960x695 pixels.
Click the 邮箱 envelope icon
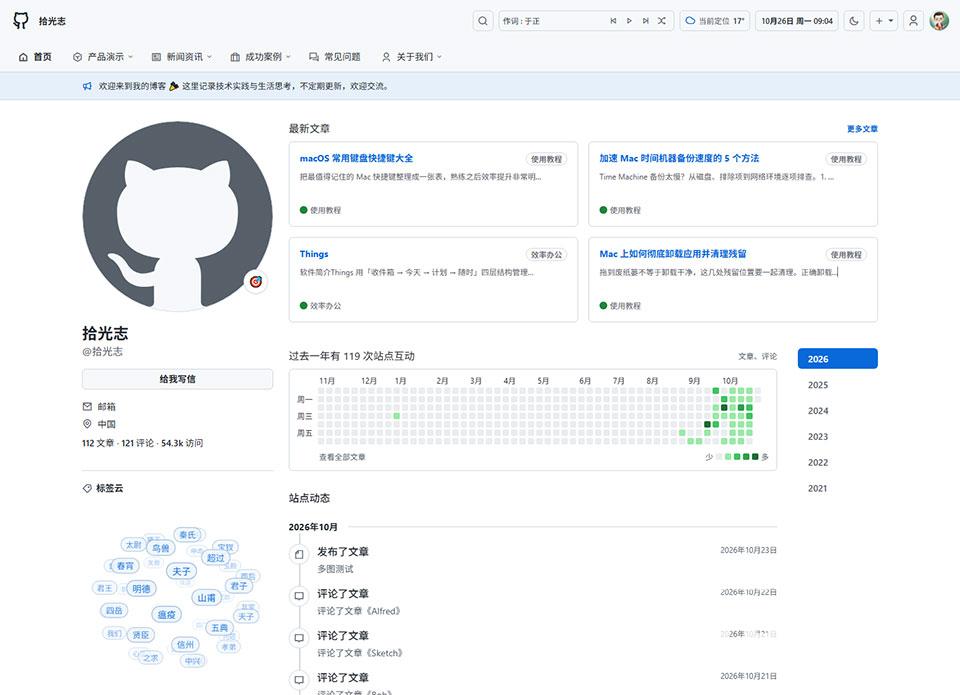click(87, 407)
